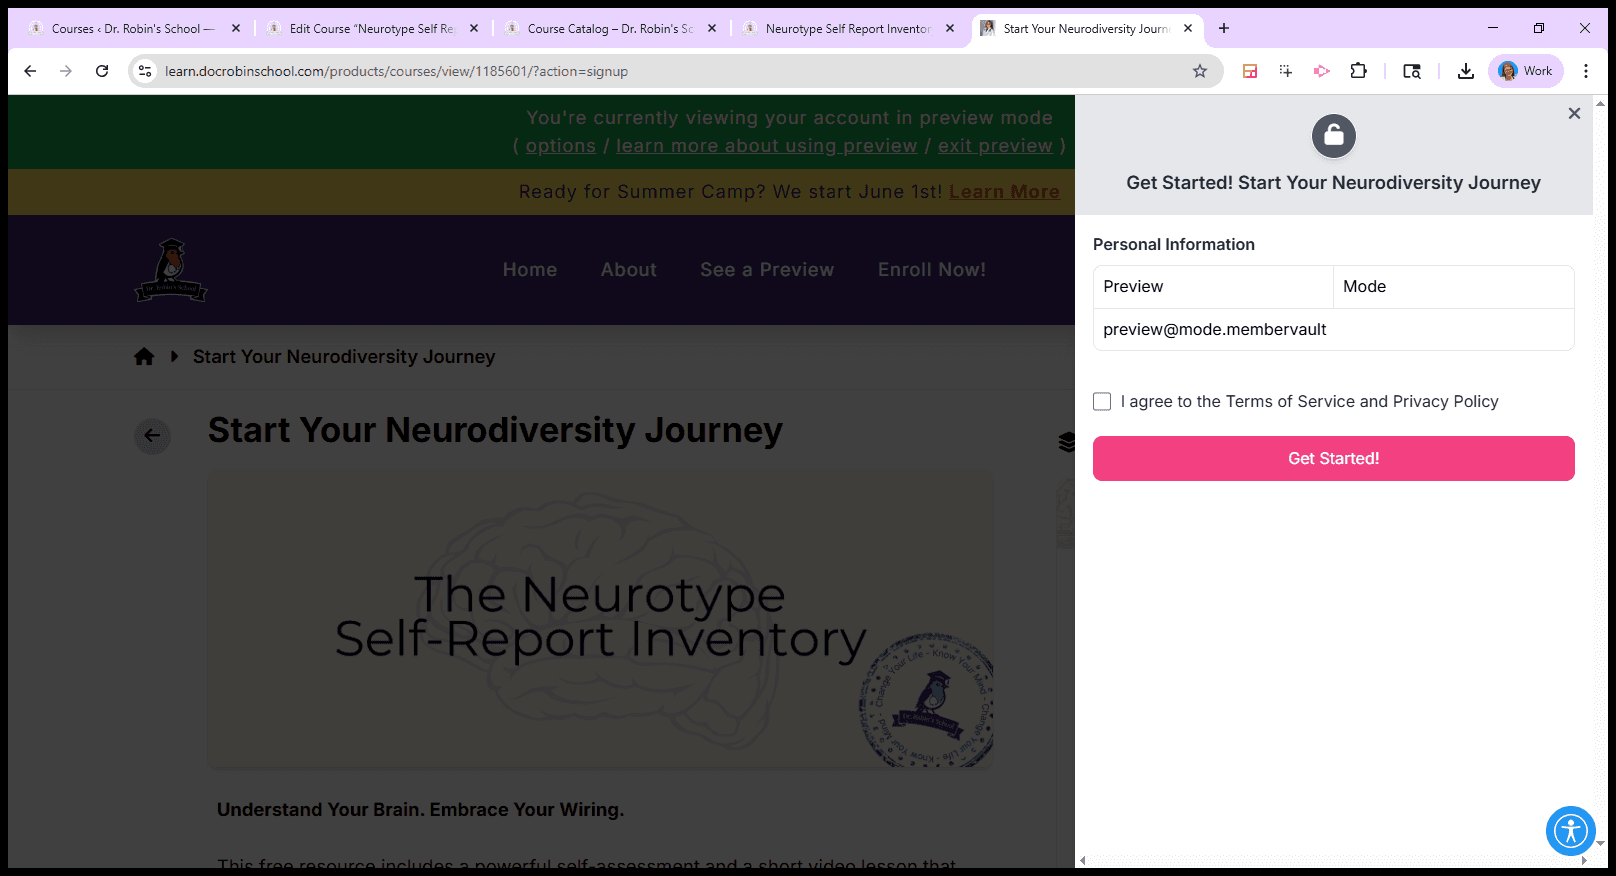Click the grid-plus extension icon in toolbar
The height and width of the screenshot is (876, 1616).
[1286, 71]
